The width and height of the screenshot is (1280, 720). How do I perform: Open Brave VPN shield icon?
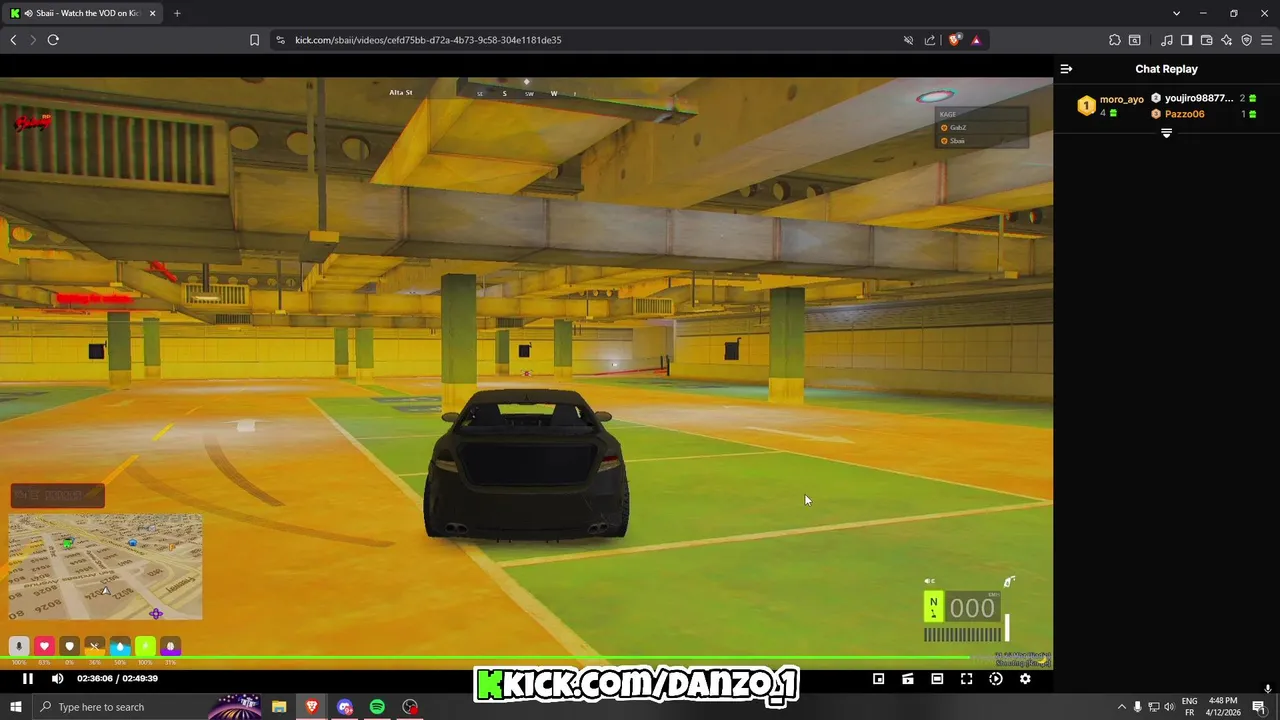tap(1246, 40)
